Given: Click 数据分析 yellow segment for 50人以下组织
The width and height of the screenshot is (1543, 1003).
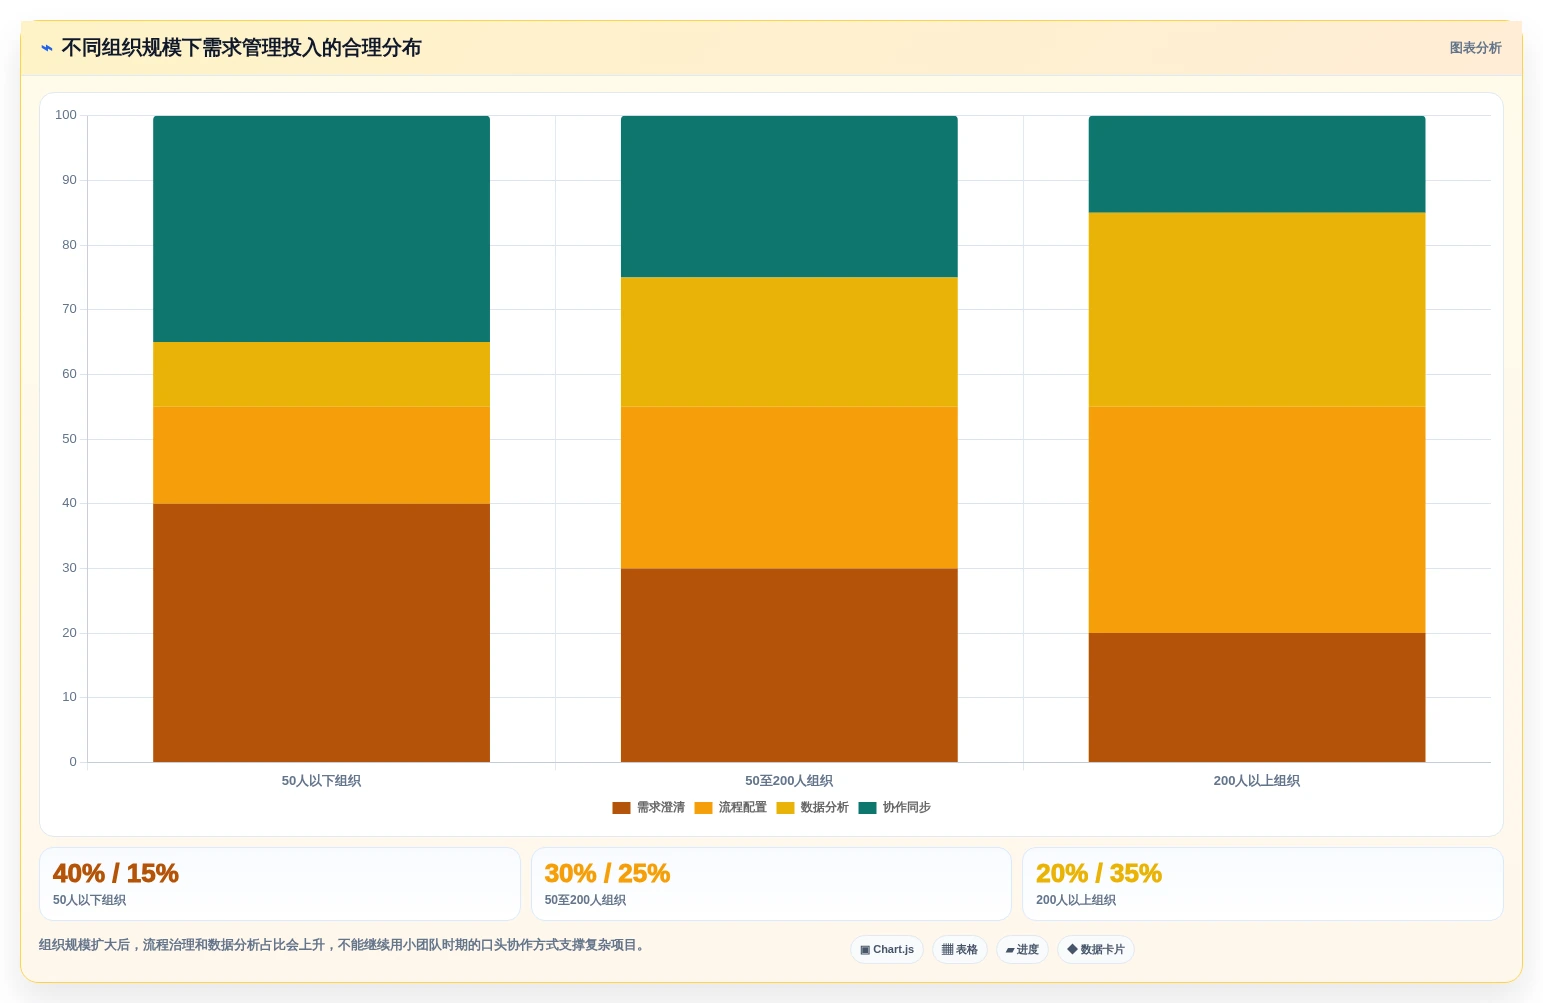Looking at the screenshot, I should (321, 374).
